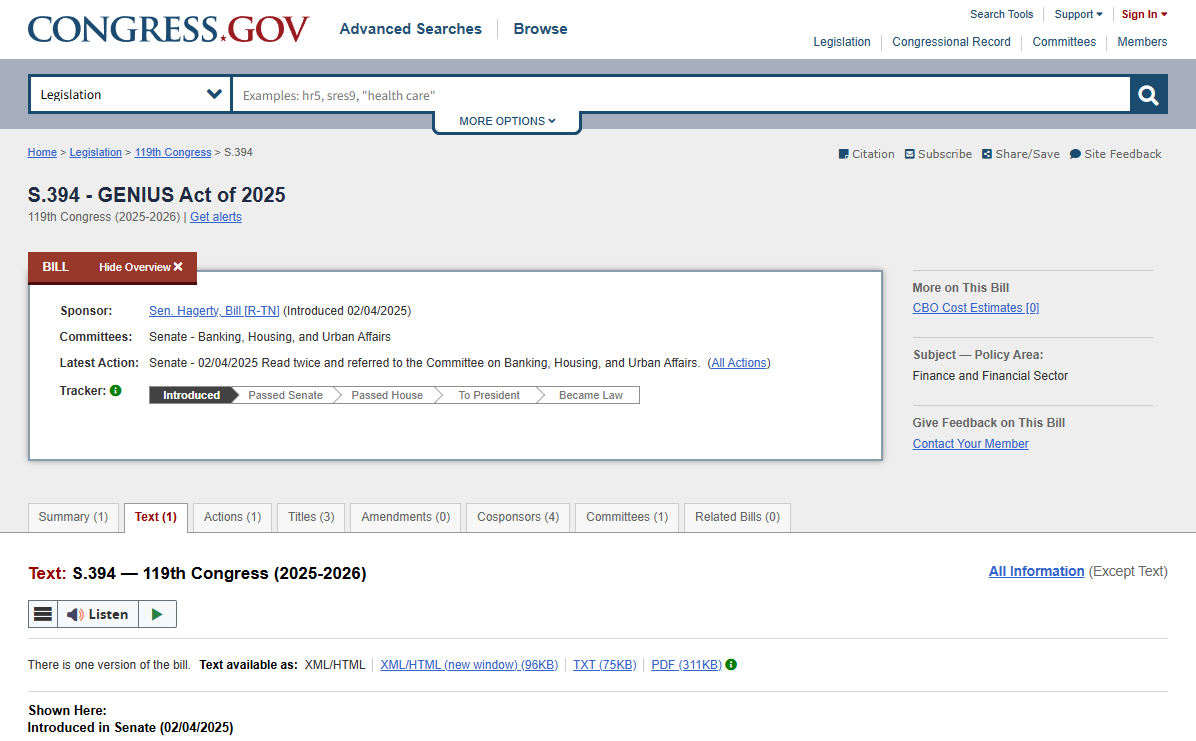
Task: Open the Sign In dropdown
Action: click(x=1144, y=14)
